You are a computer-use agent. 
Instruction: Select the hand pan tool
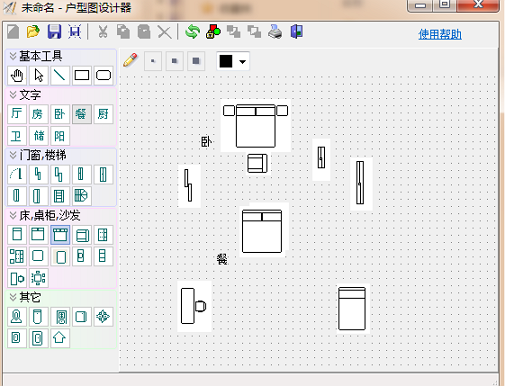pos(17,75)
